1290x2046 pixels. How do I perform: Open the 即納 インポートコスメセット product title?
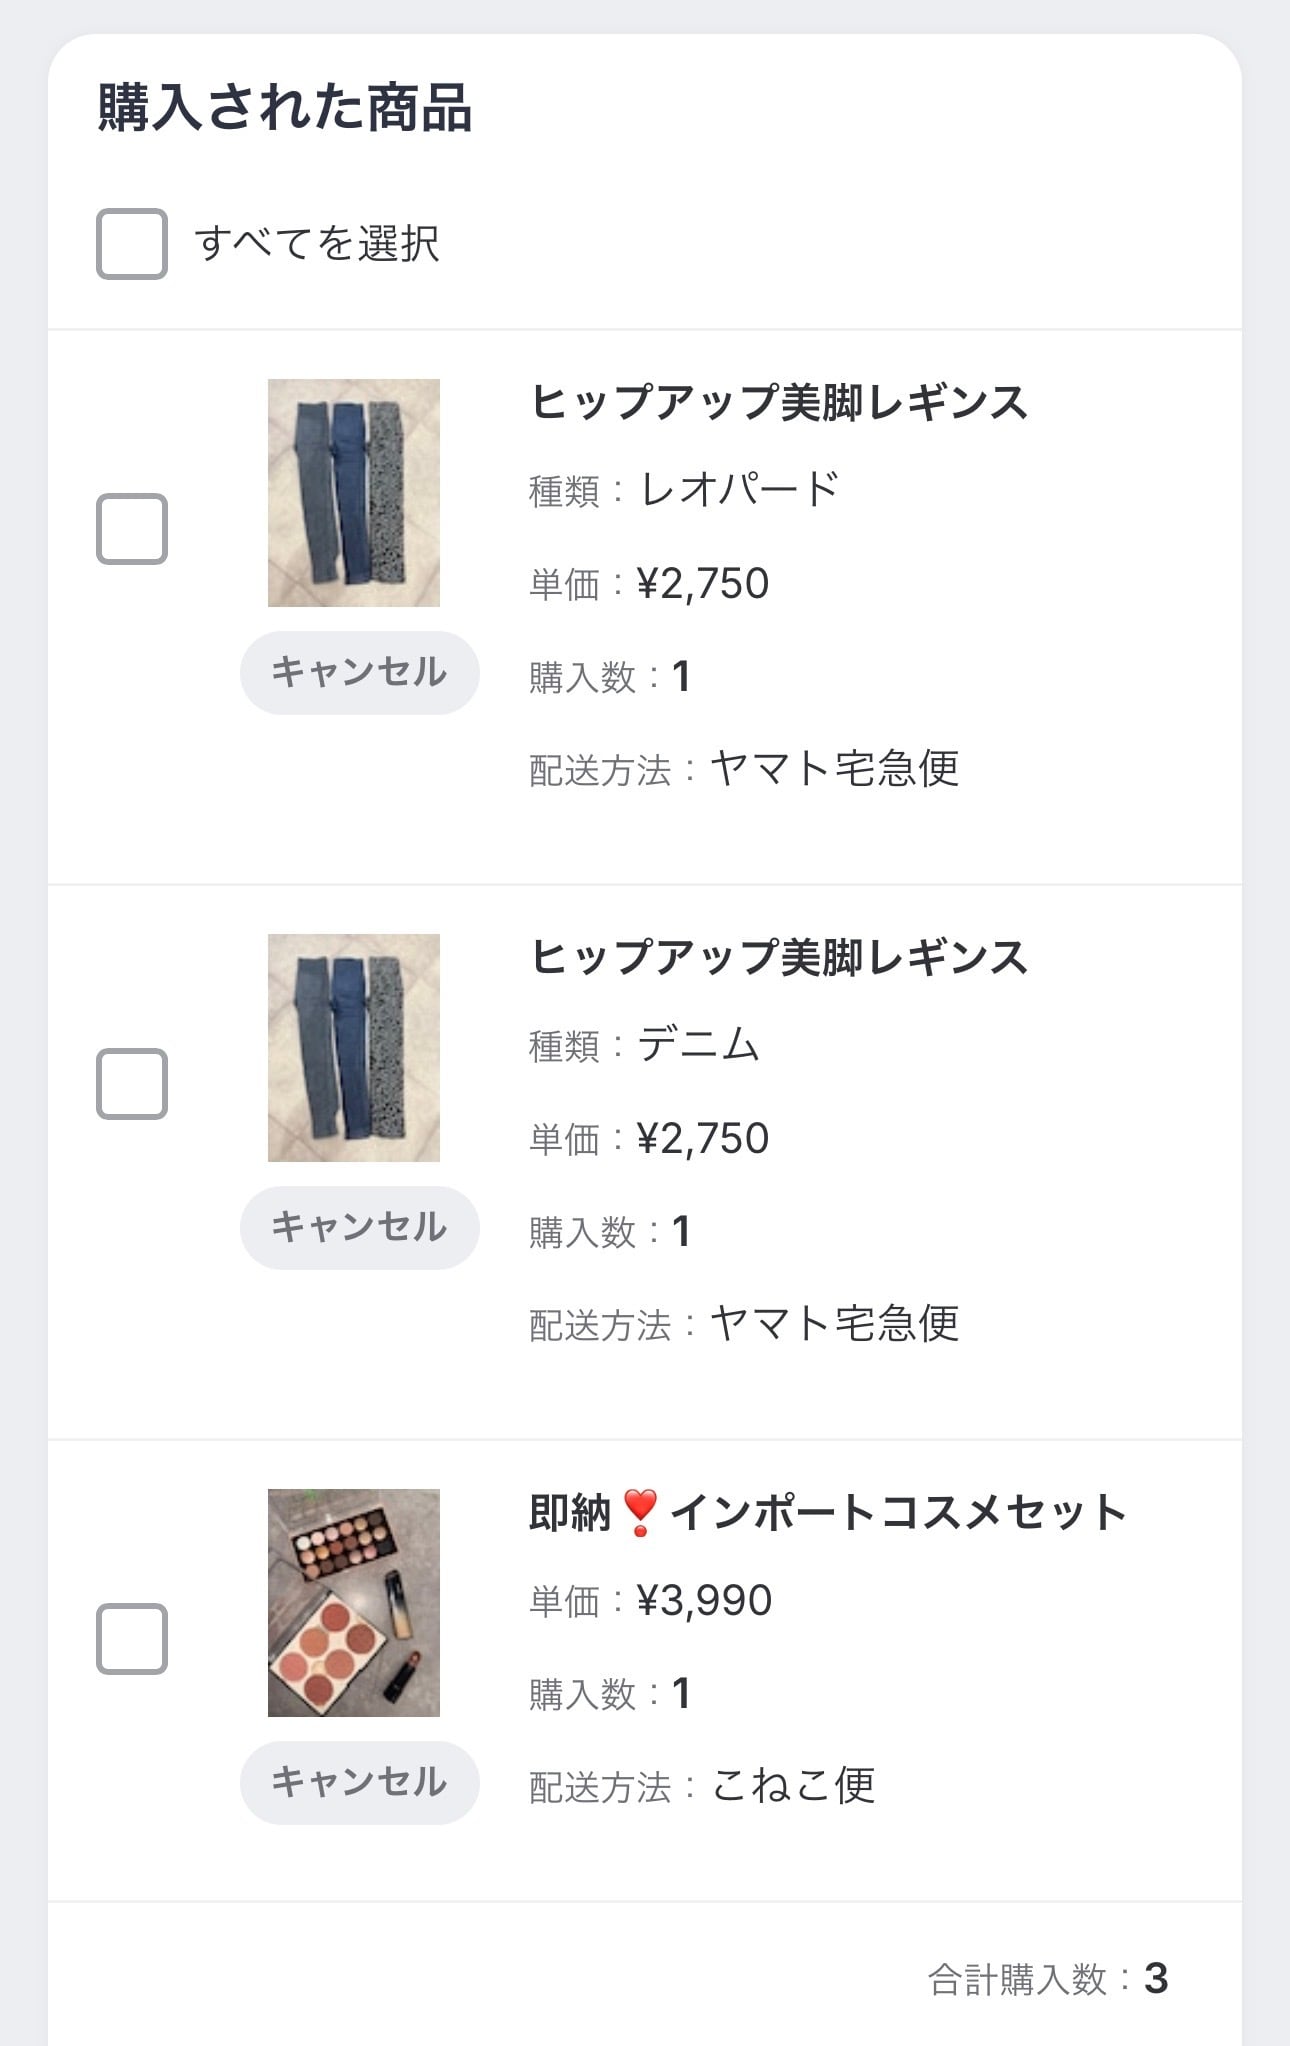[x=827, y=1513]
